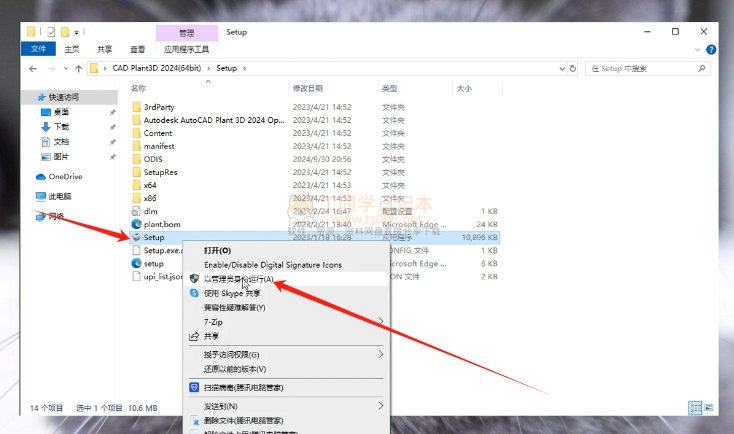The image size is (734, 434).
Task: Switch to large icons view in status bar
Action: click(709, 408)
